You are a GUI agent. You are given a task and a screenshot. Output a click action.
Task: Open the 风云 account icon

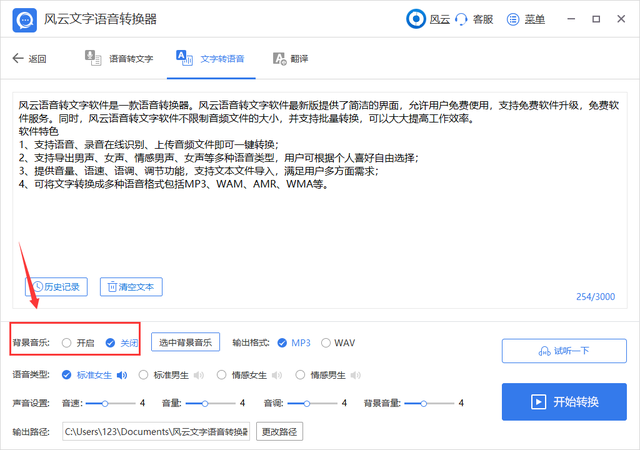416,19
